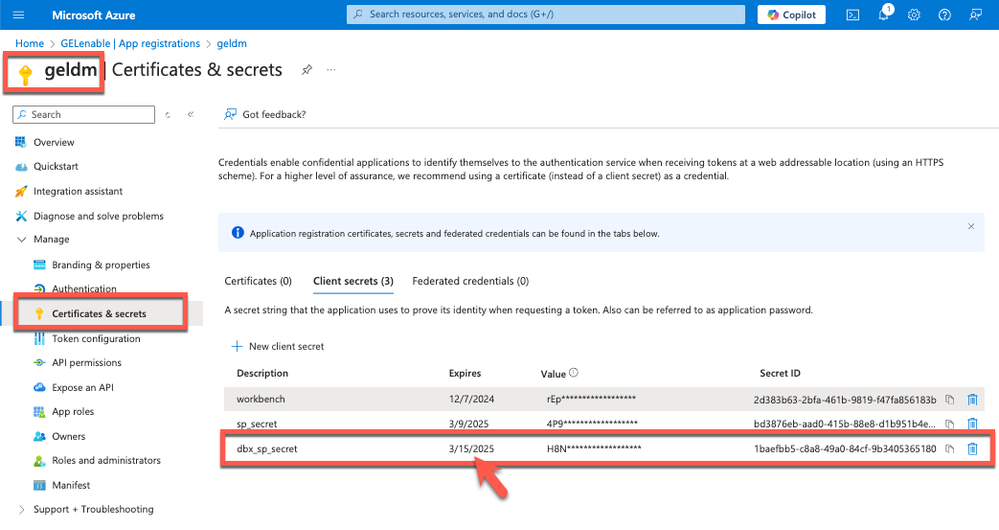Switch to the Certificates (0) tab
This screenshot has height=530, width=999.
[x=258, y=282]
